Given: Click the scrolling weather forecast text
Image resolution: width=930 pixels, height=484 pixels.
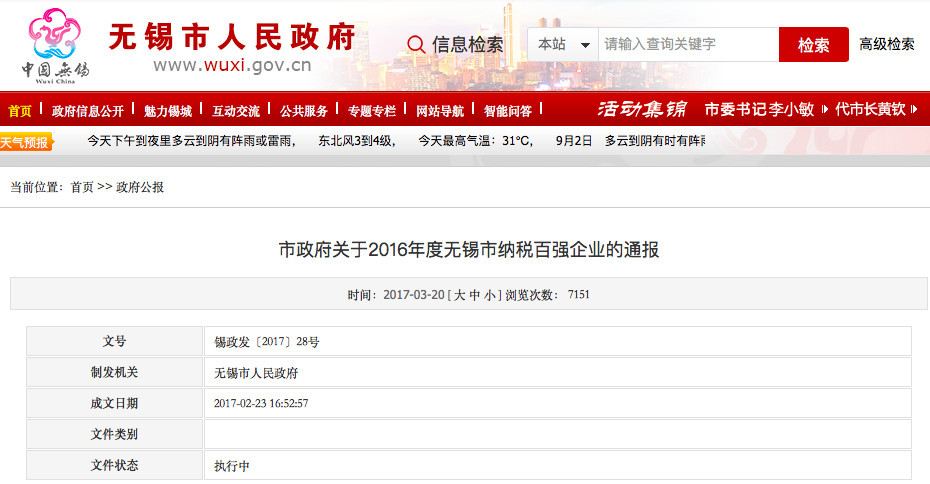Looking at the screenshot, I should coord(396,141).
